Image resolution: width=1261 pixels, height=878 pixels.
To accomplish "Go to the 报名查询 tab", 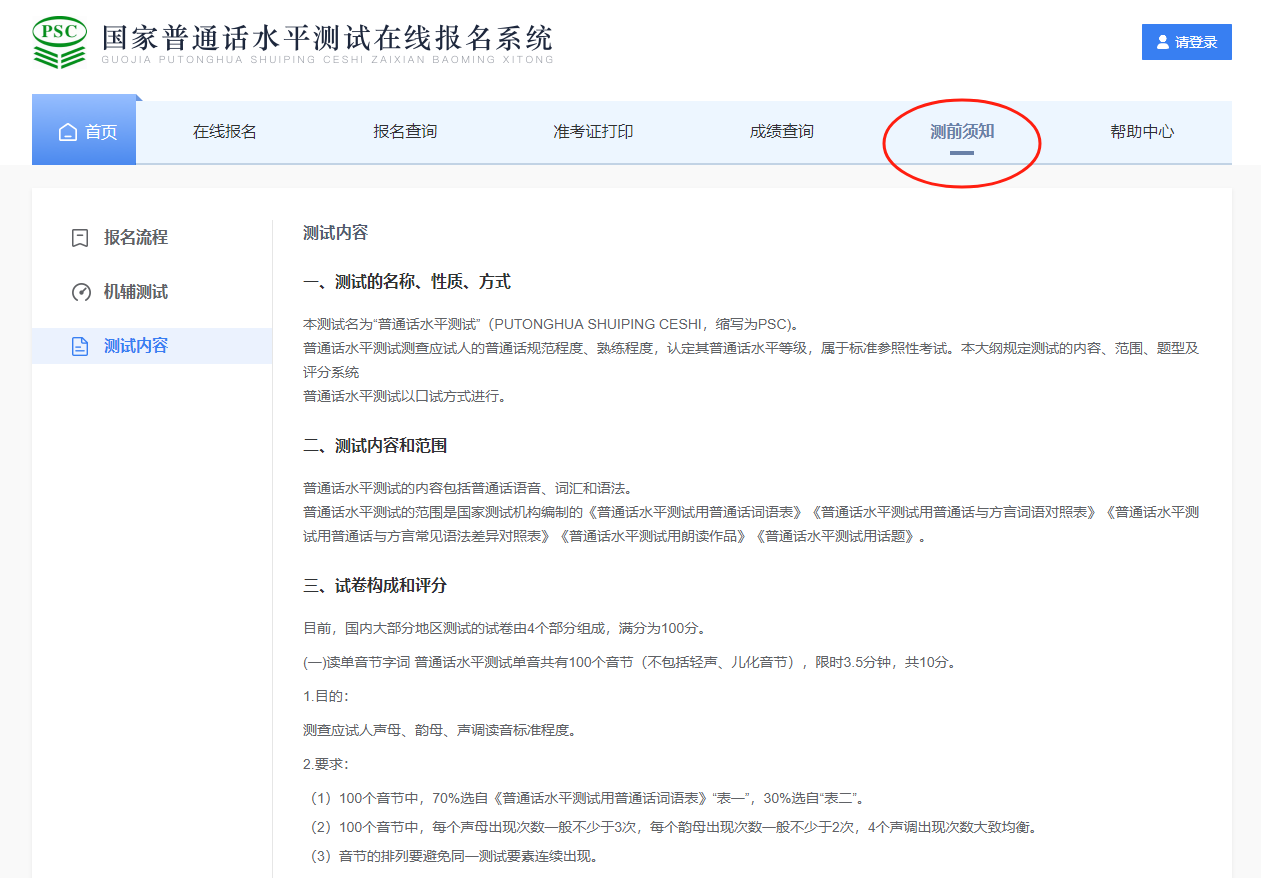I will (405, 132).
